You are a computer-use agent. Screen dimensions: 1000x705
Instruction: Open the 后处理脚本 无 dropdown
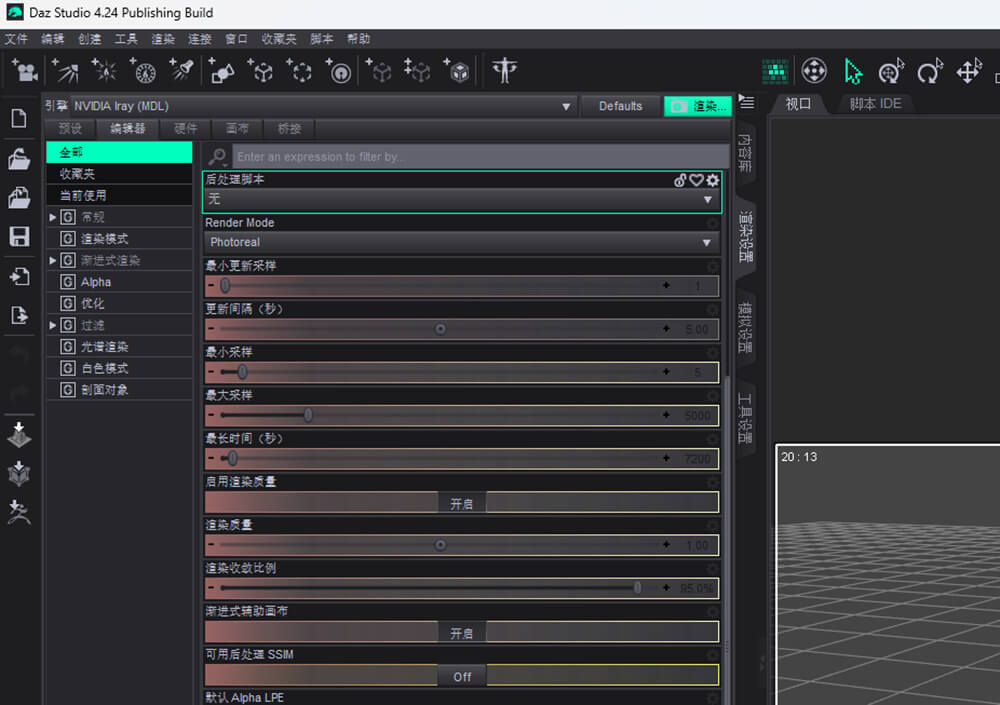(462, 200)
